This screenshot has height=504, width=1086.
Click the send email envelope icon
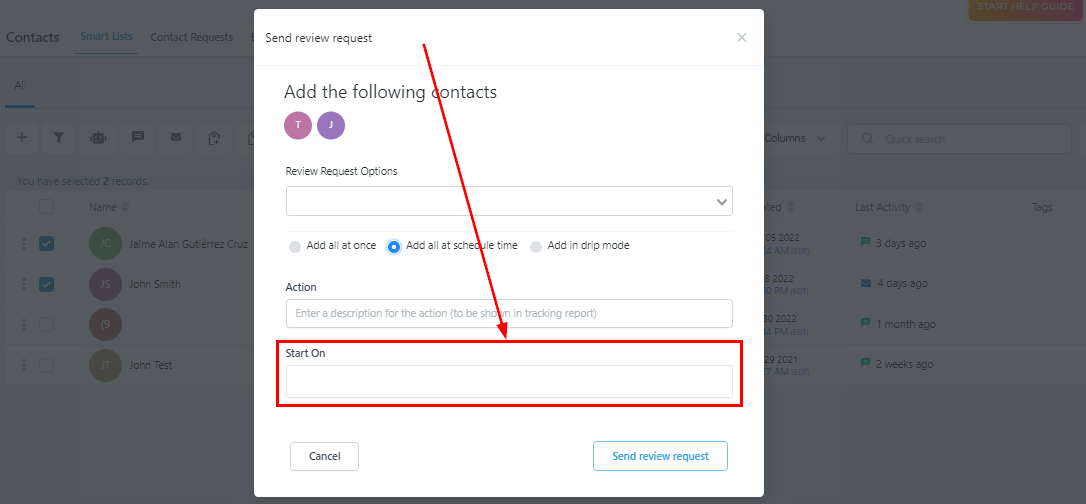coord(176,138)
